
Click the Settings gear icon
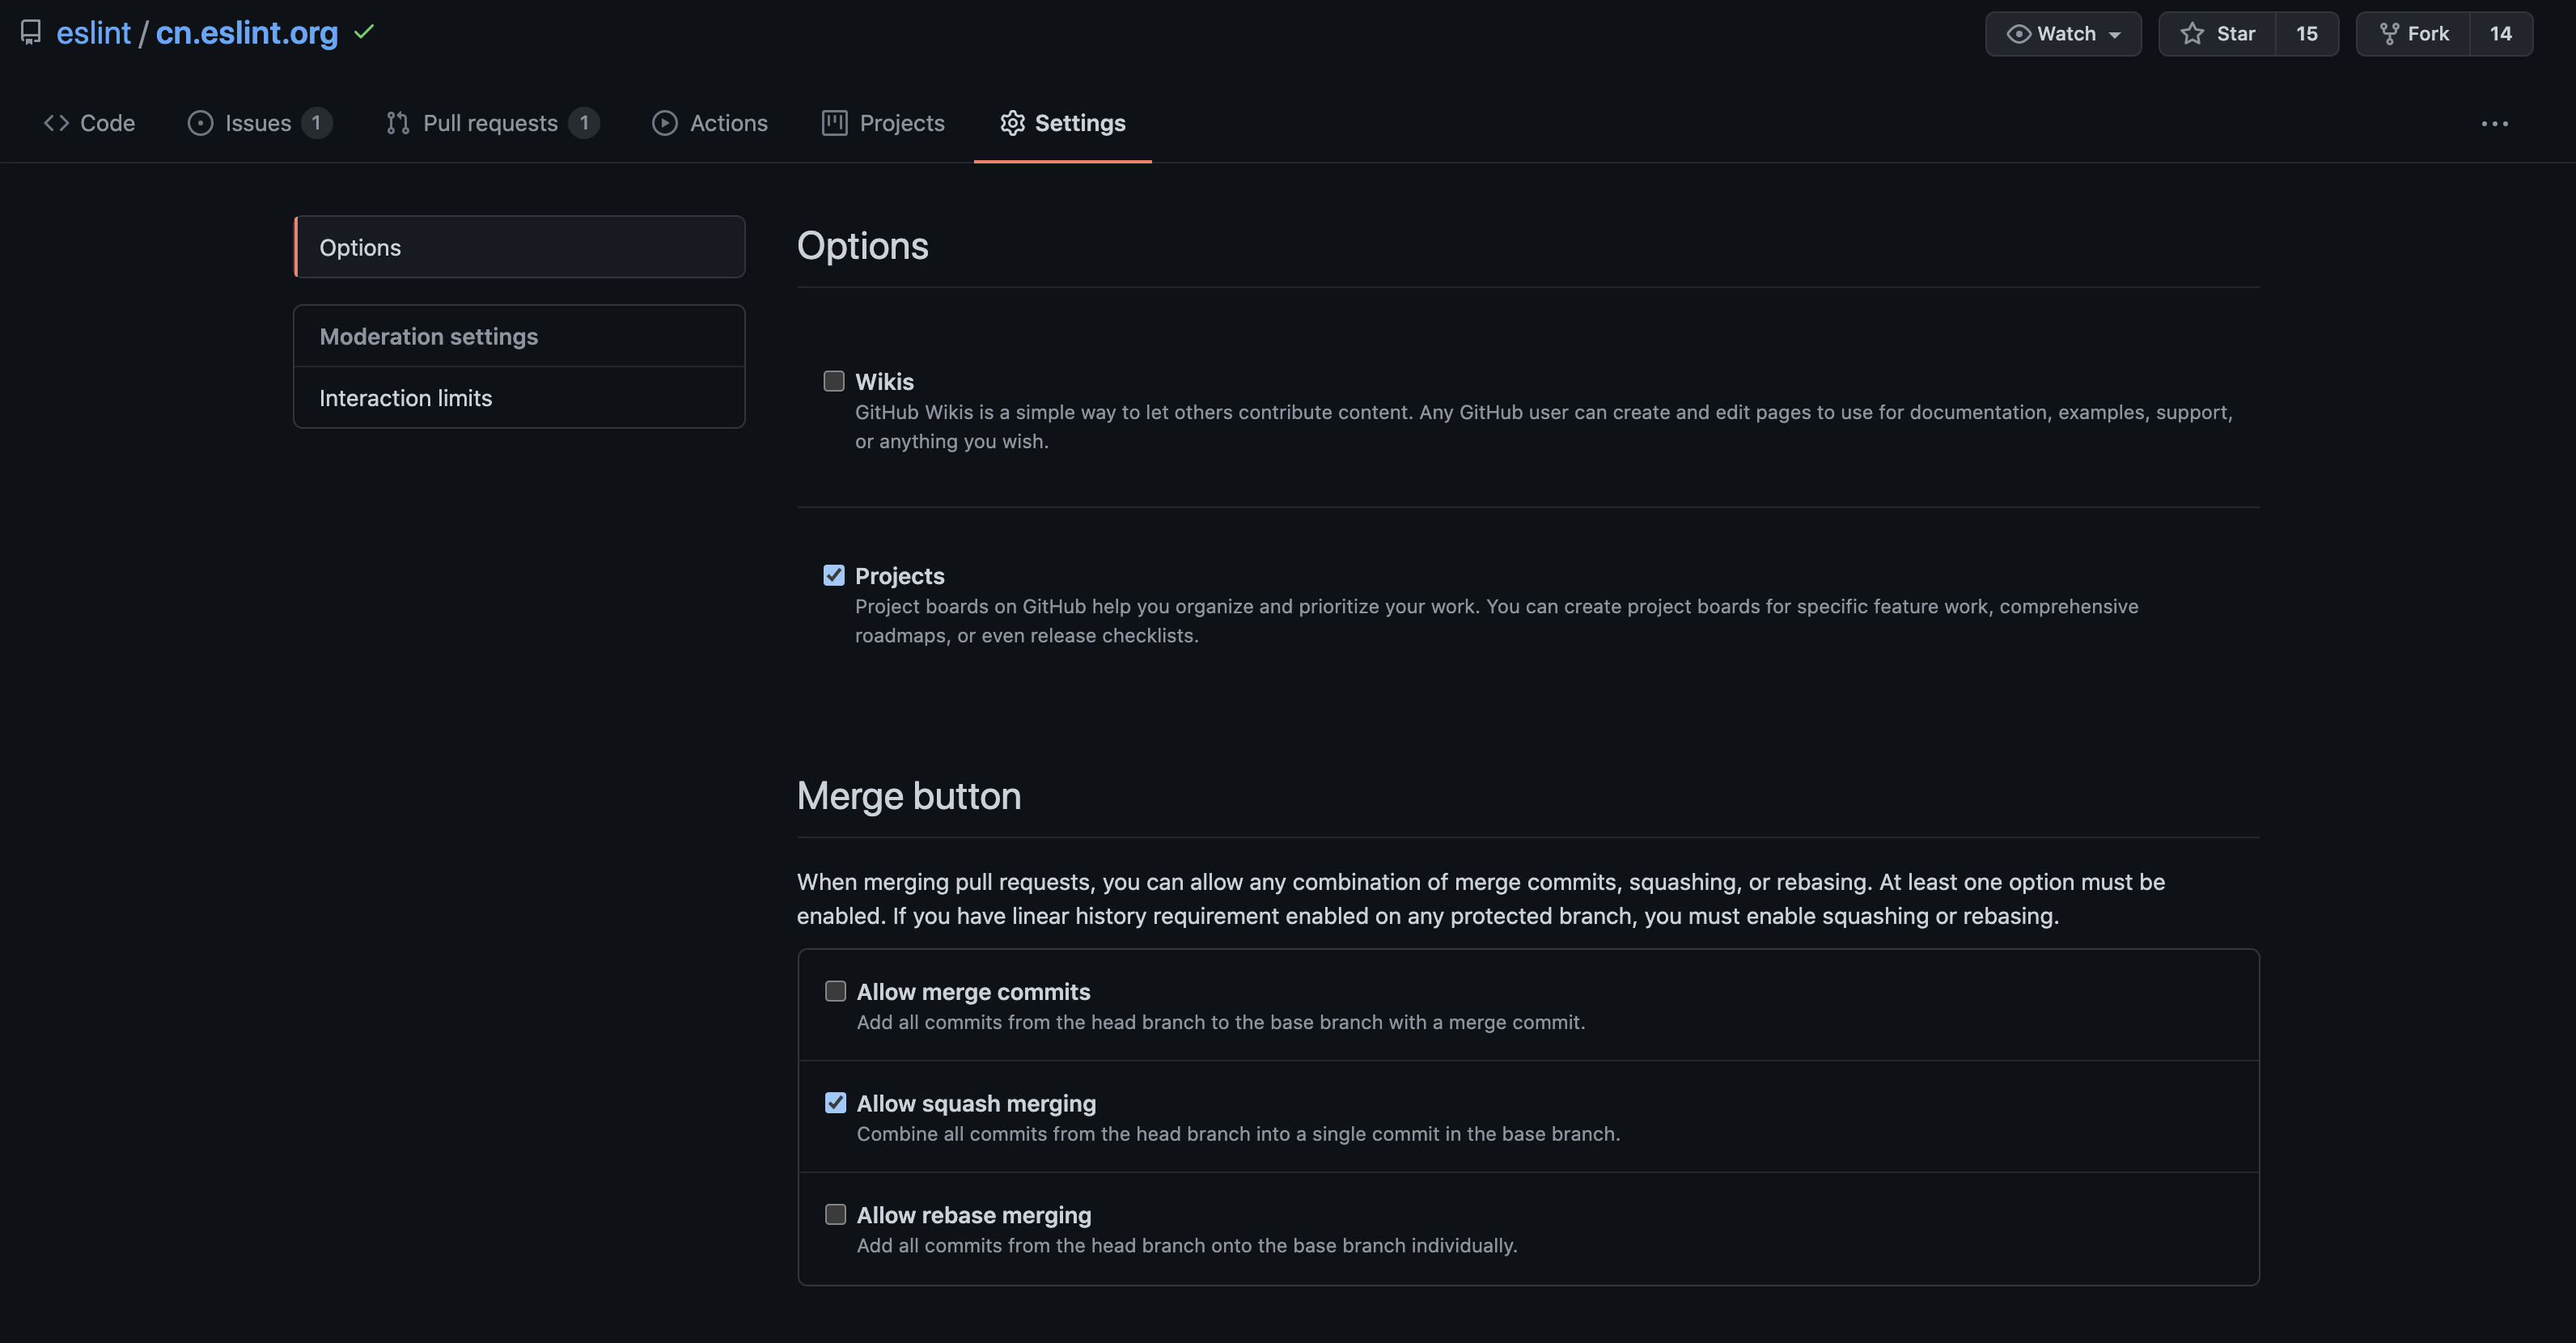[1012, 123]
